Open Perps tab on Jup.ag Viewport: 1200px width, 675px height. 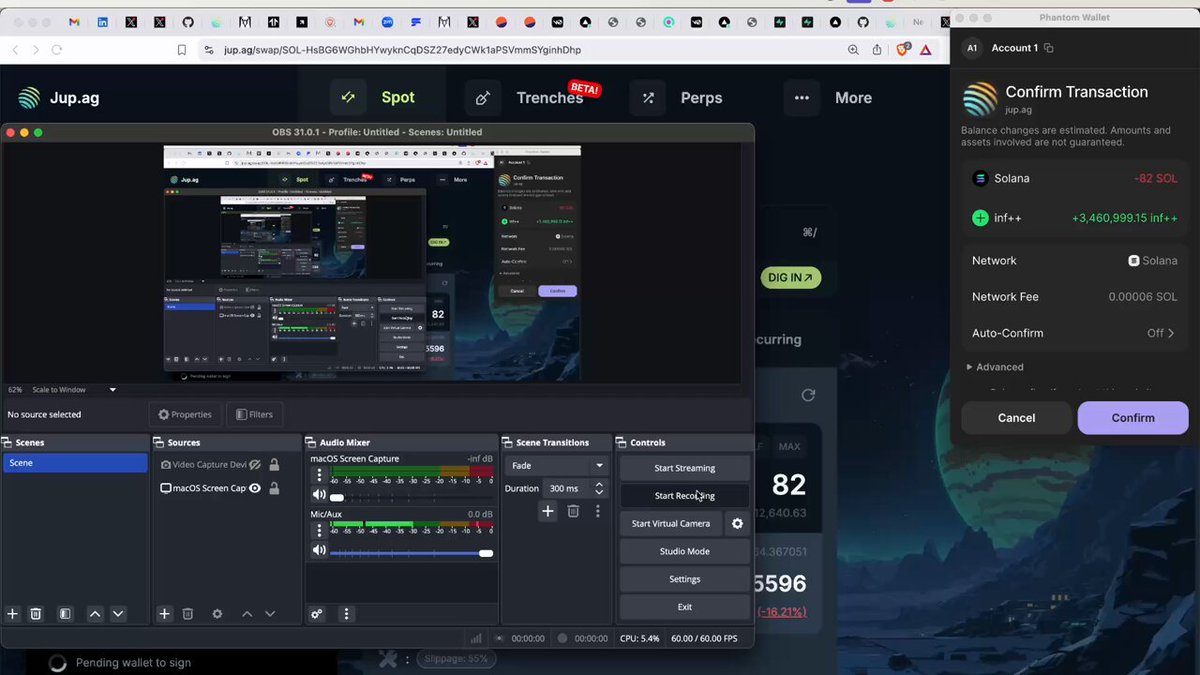678,98
